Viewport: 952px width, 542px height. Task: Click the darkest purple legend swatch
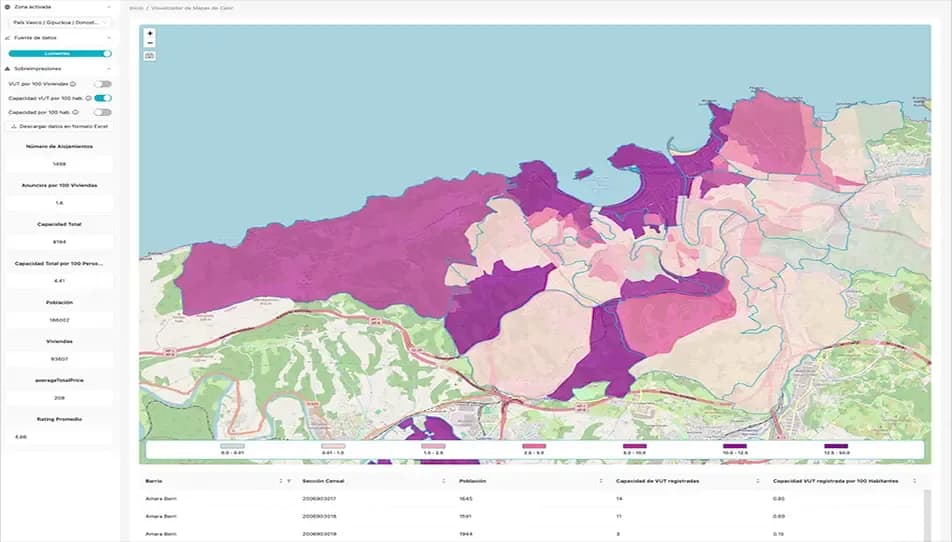pyautogui.click(x=836, y=446)
